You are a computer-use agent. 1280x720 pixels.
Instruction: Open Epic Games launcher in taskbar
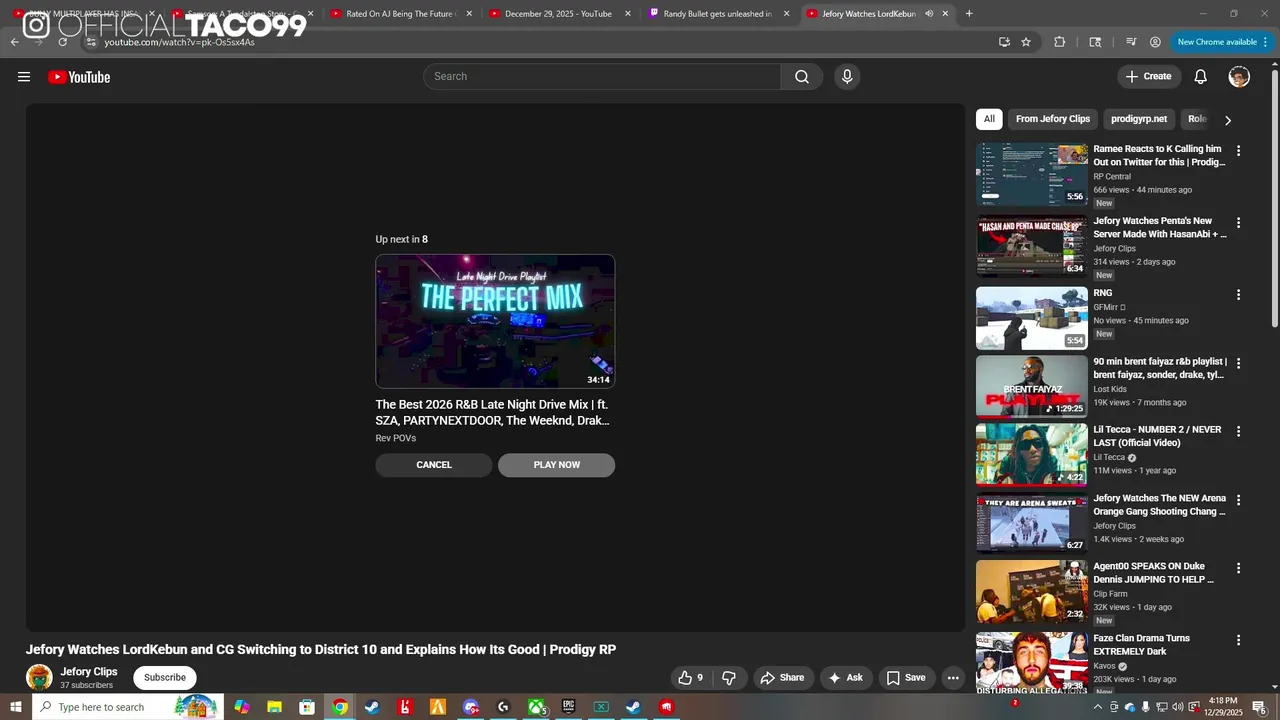(x=568, y=707)
